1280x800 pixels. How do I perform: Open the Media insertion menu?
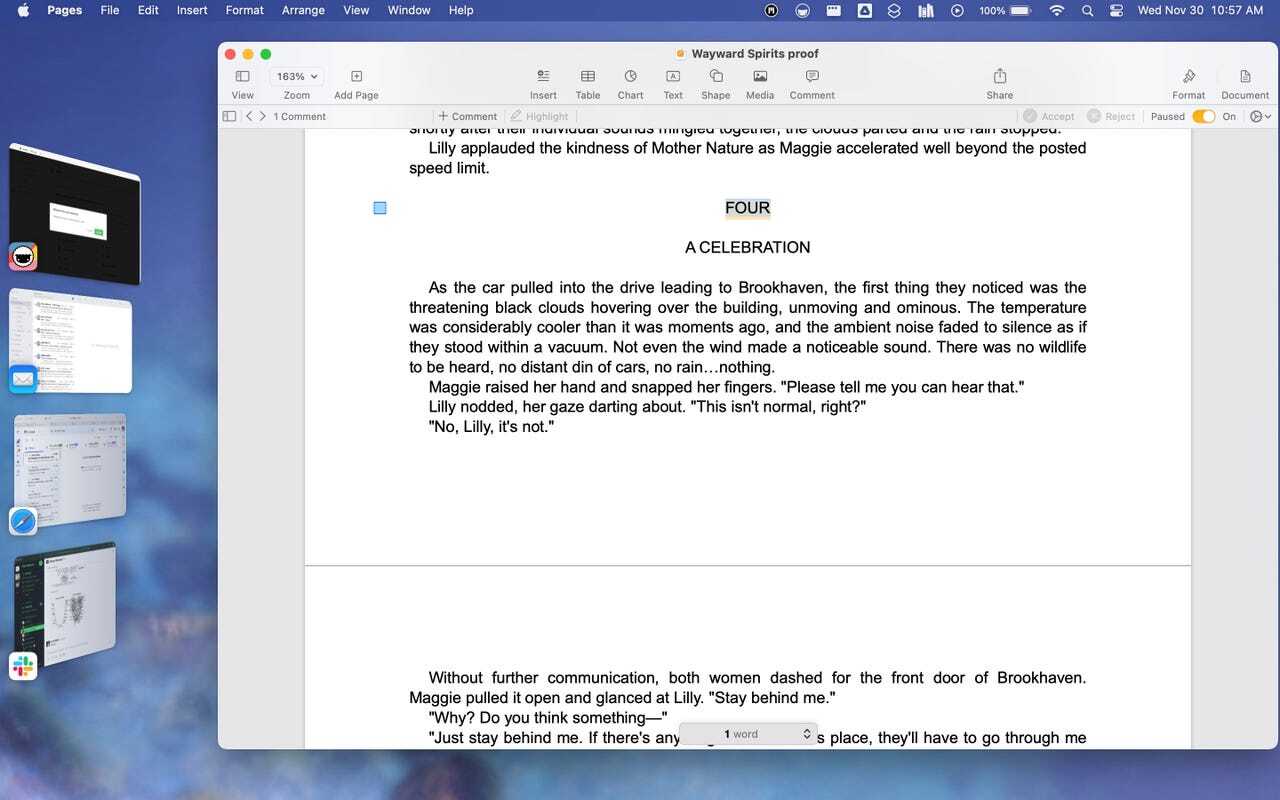click(x=760, y=83)
